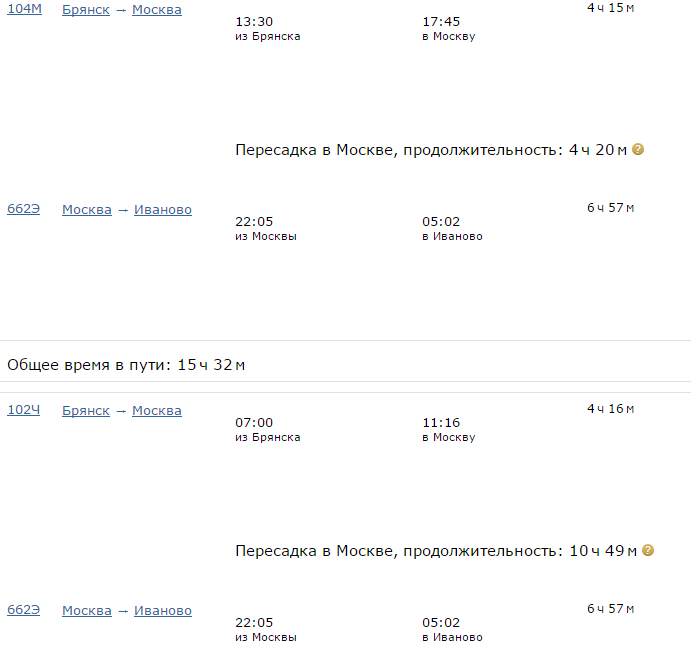Click 662Э link departing after 4 ч 20 м transfer
This screenshot has height=663, width=691.
(23, 210)
